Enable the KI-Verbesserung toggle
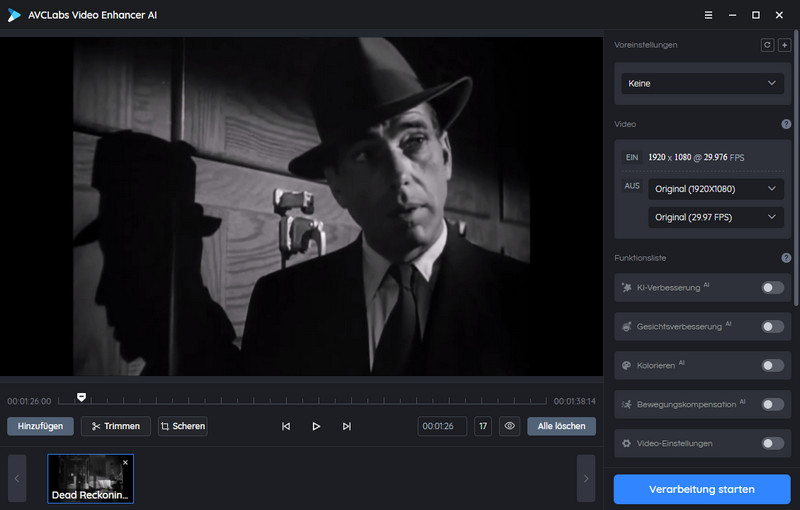Image resolution: width=800 pixels, height=510 pixels. [x=772, y=288]
